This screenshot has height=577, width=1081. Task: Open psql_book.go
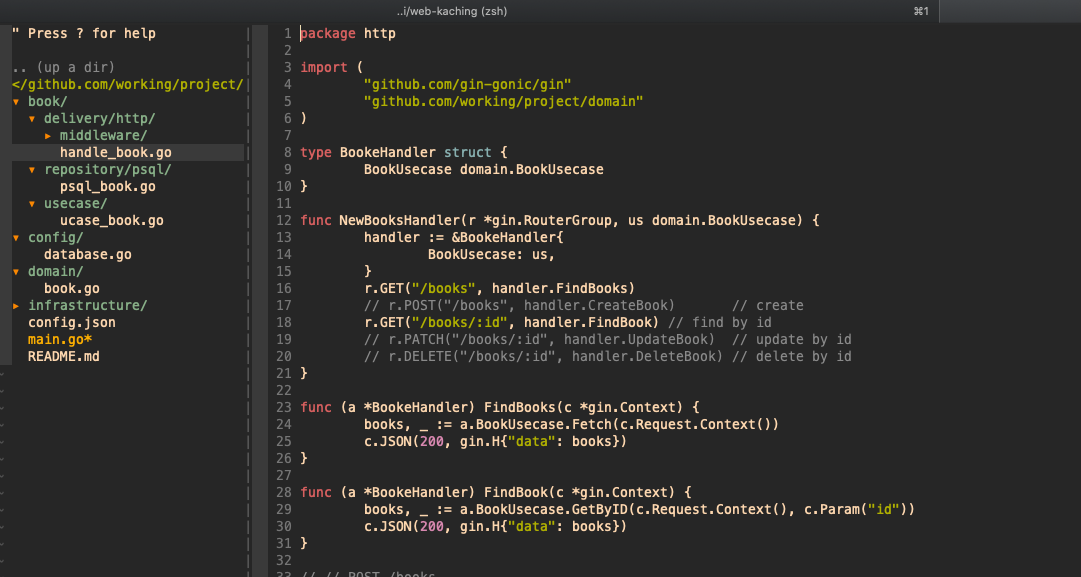[107, 186]
